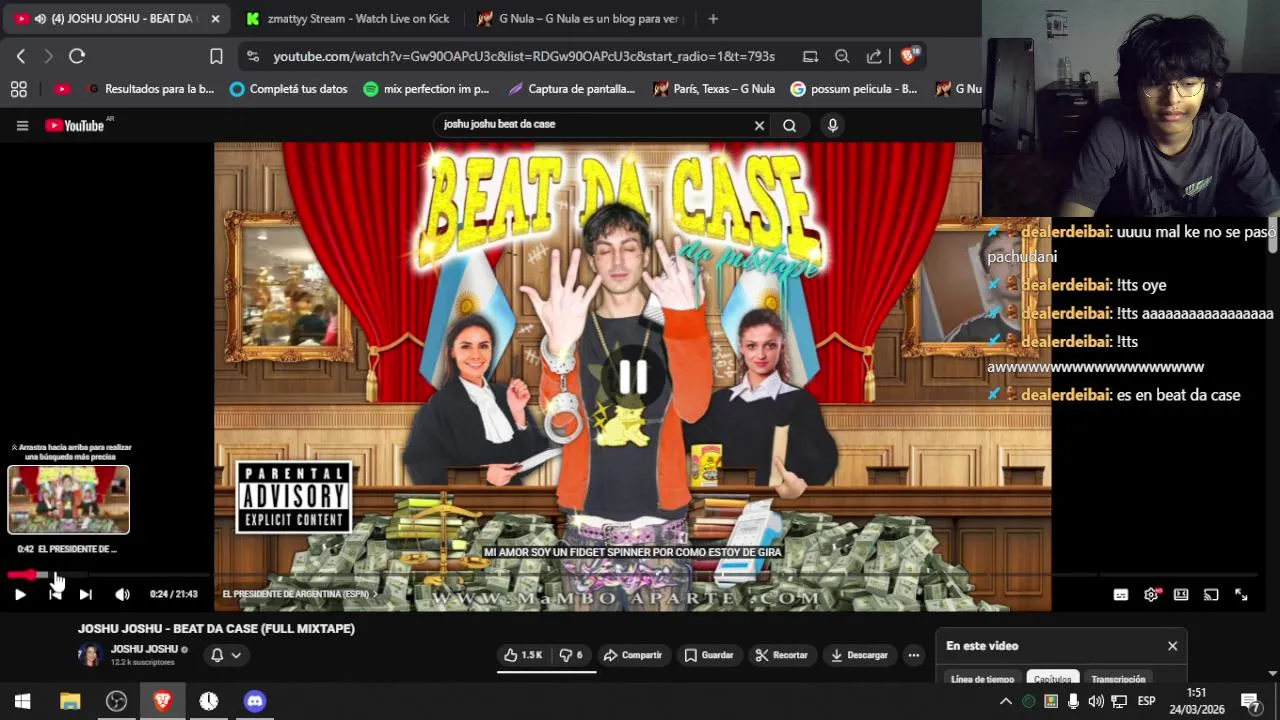
Task: Open the player settings gear
Action: [1151, 594]
